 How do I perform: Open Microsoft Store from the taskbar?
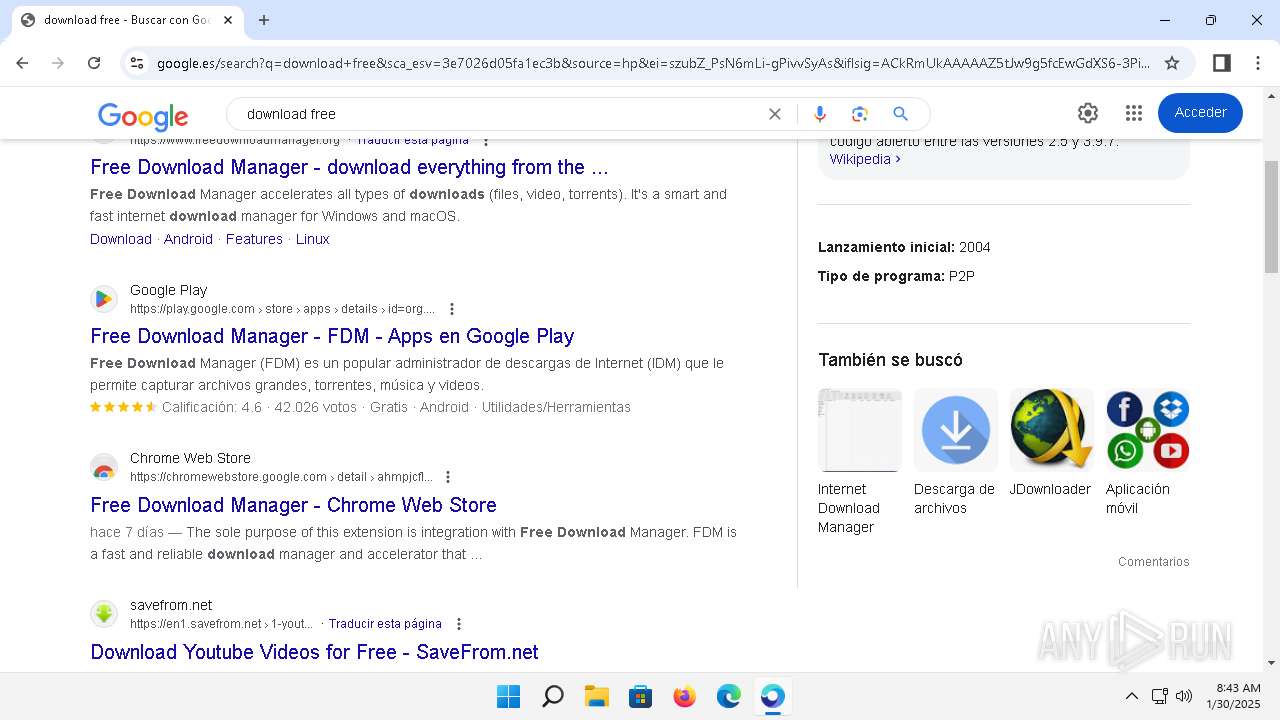click(x=640, y=696)
